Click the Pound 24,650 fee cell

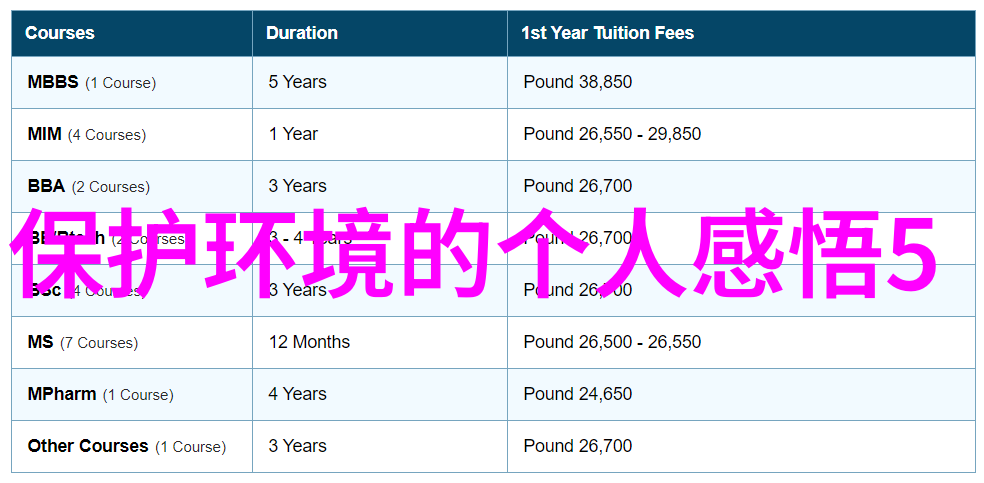tap(578, 394)
